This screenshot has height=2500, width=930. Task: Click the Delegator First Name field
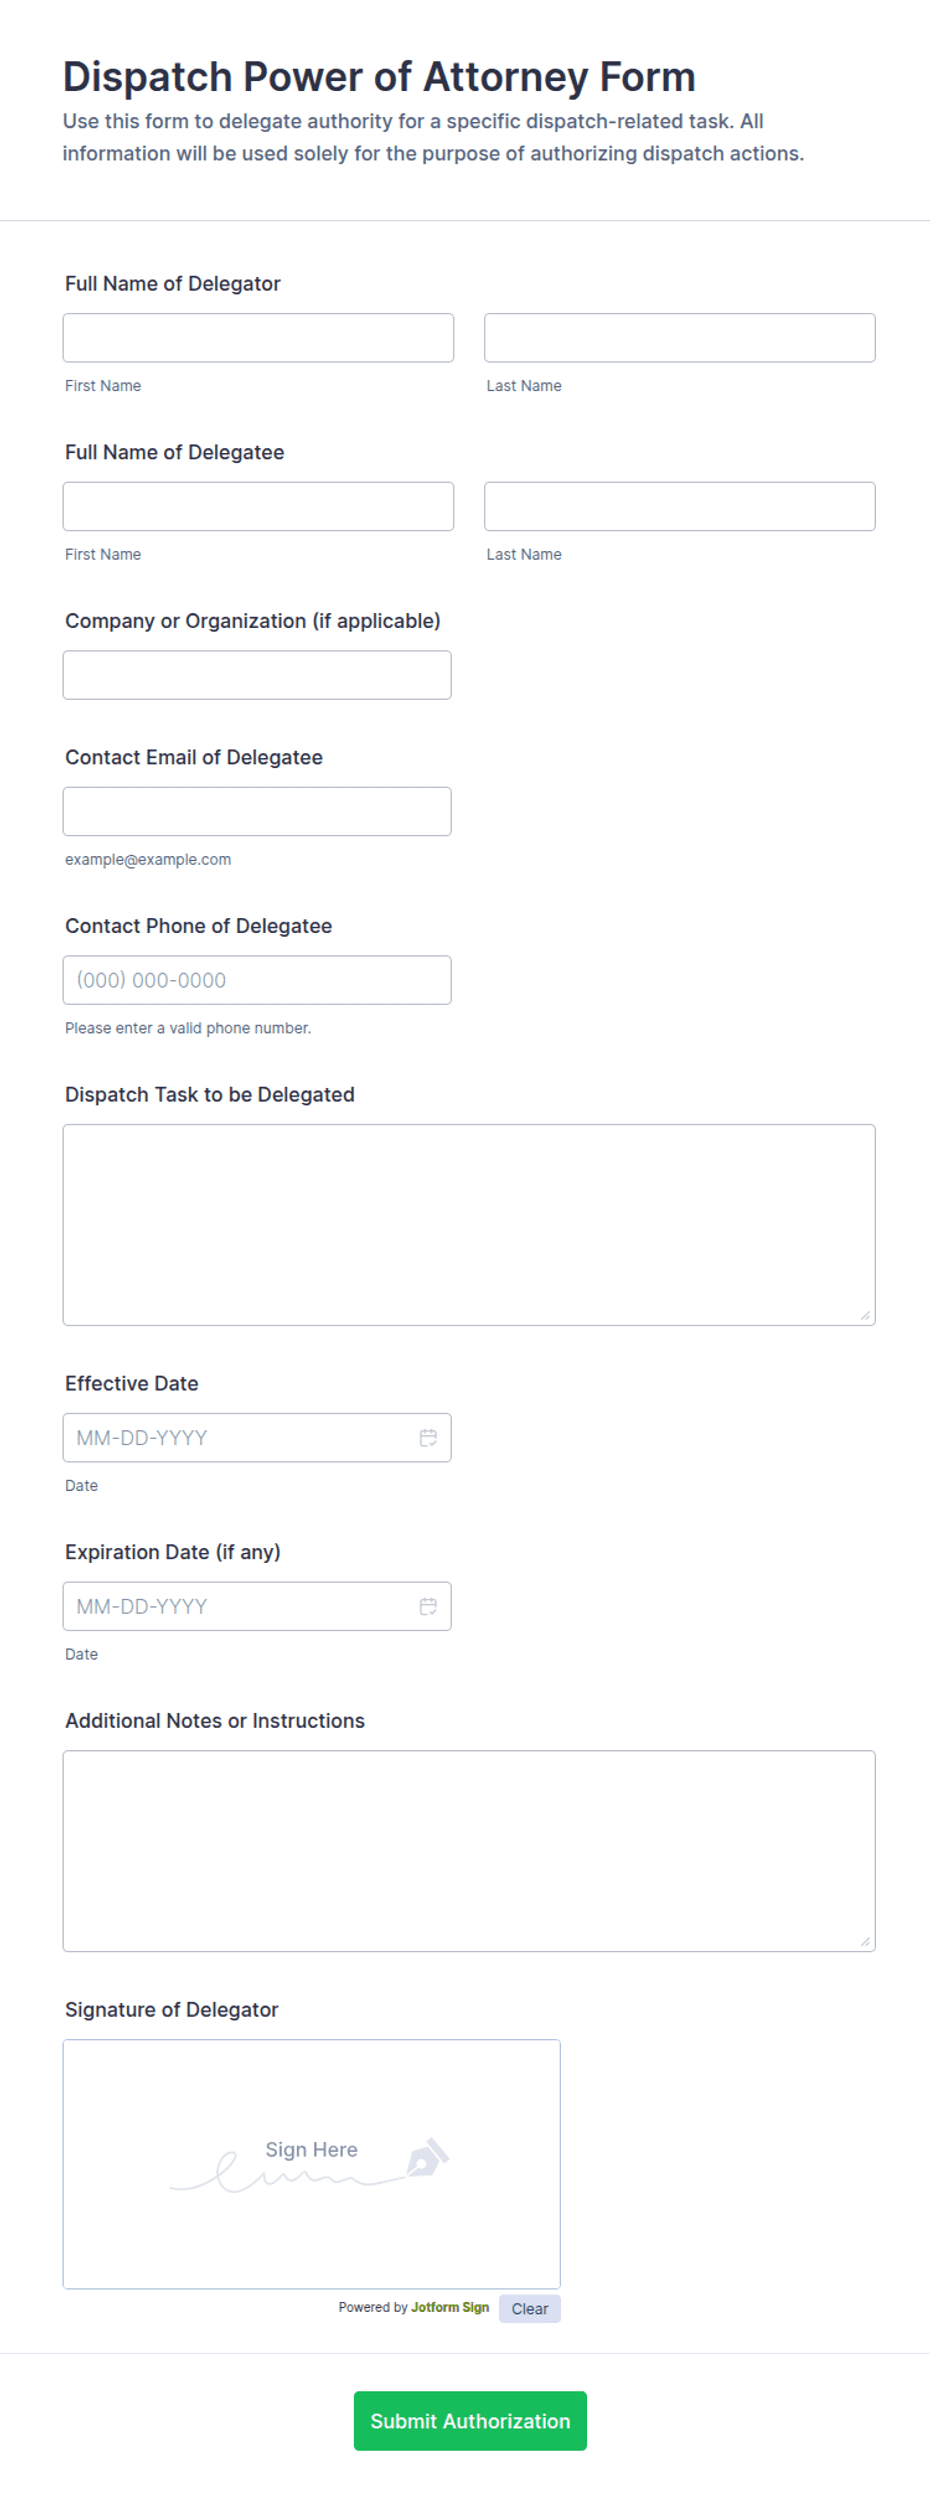258,338
